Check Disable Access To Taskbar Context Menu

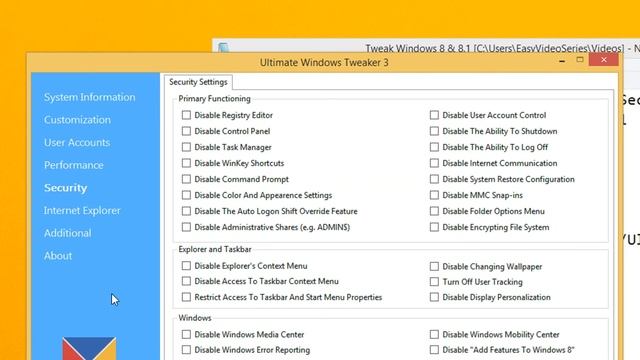click(x=186, y=281)
